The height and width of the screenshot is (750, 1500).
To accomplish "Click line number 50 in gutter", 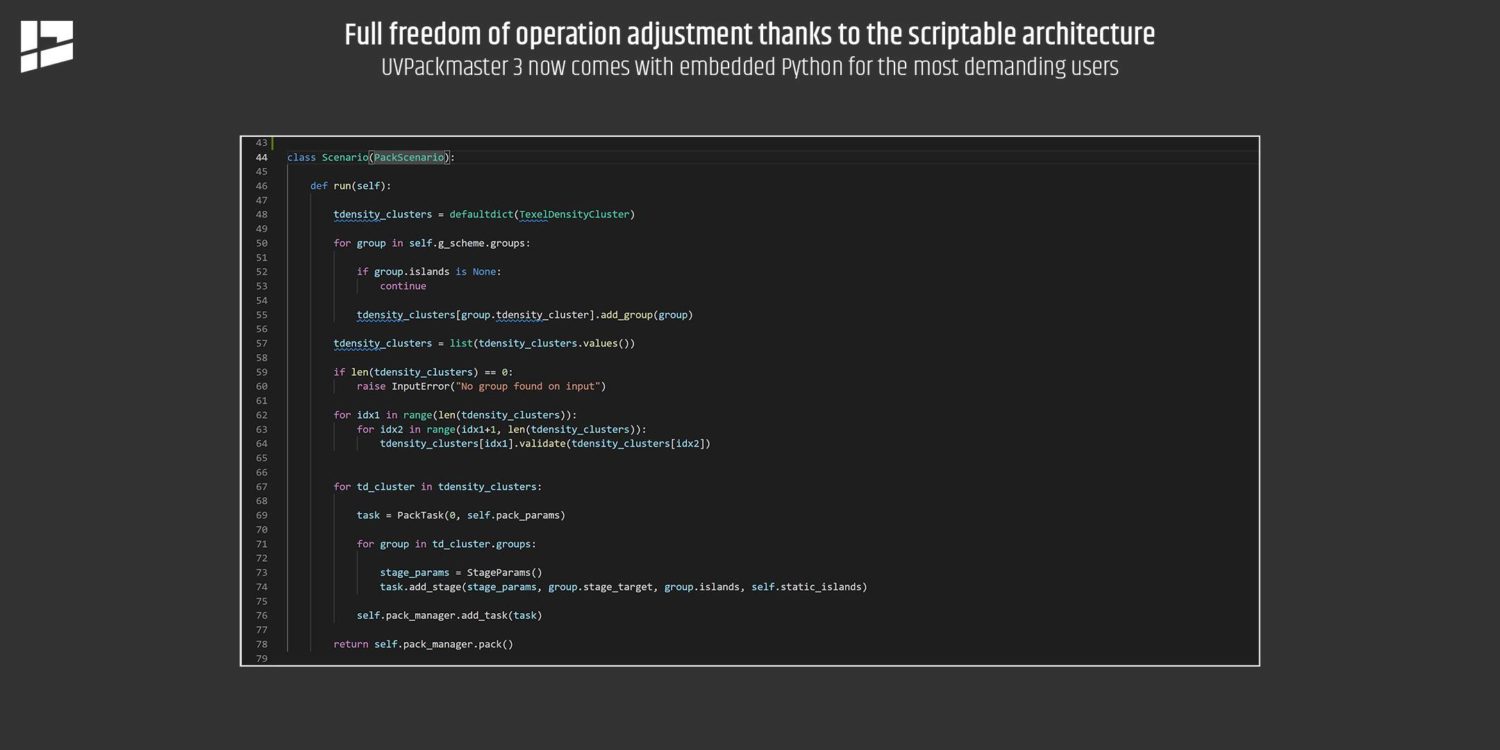I will (x=261, y=243).
